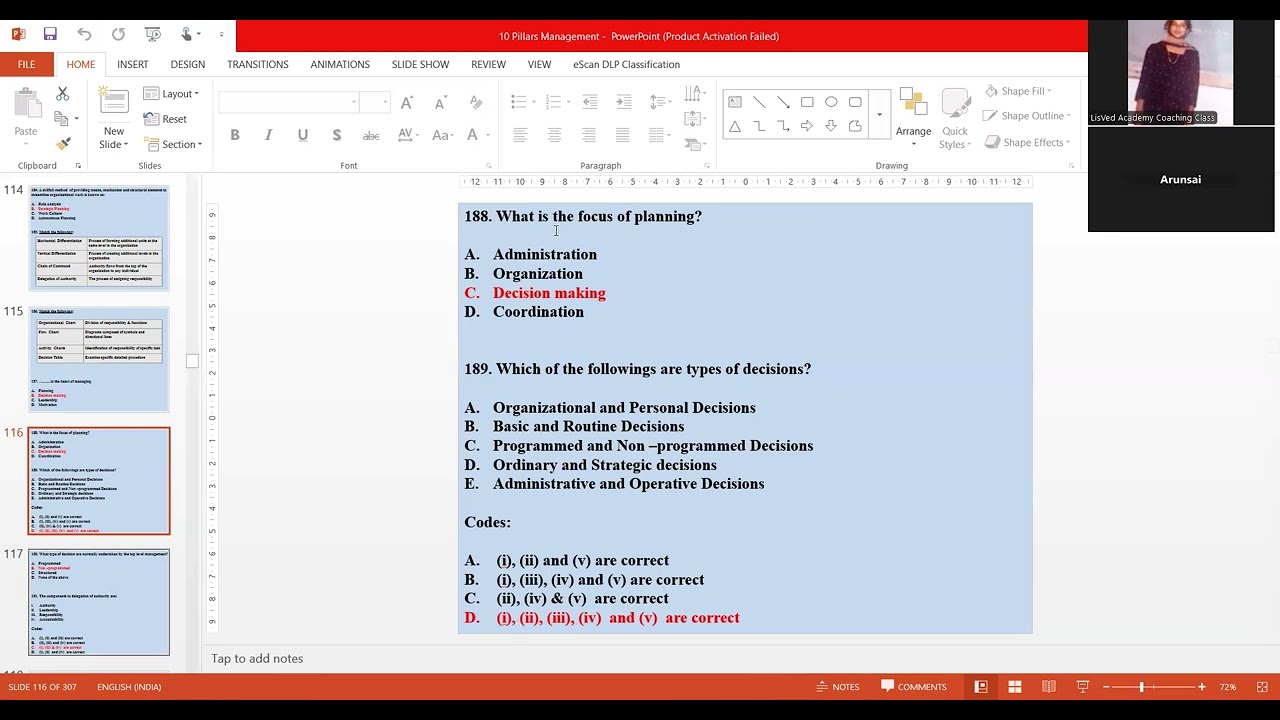Toggle Italic formatting
This screenshot has width=1280, height=720.
(x=268, y=135)
